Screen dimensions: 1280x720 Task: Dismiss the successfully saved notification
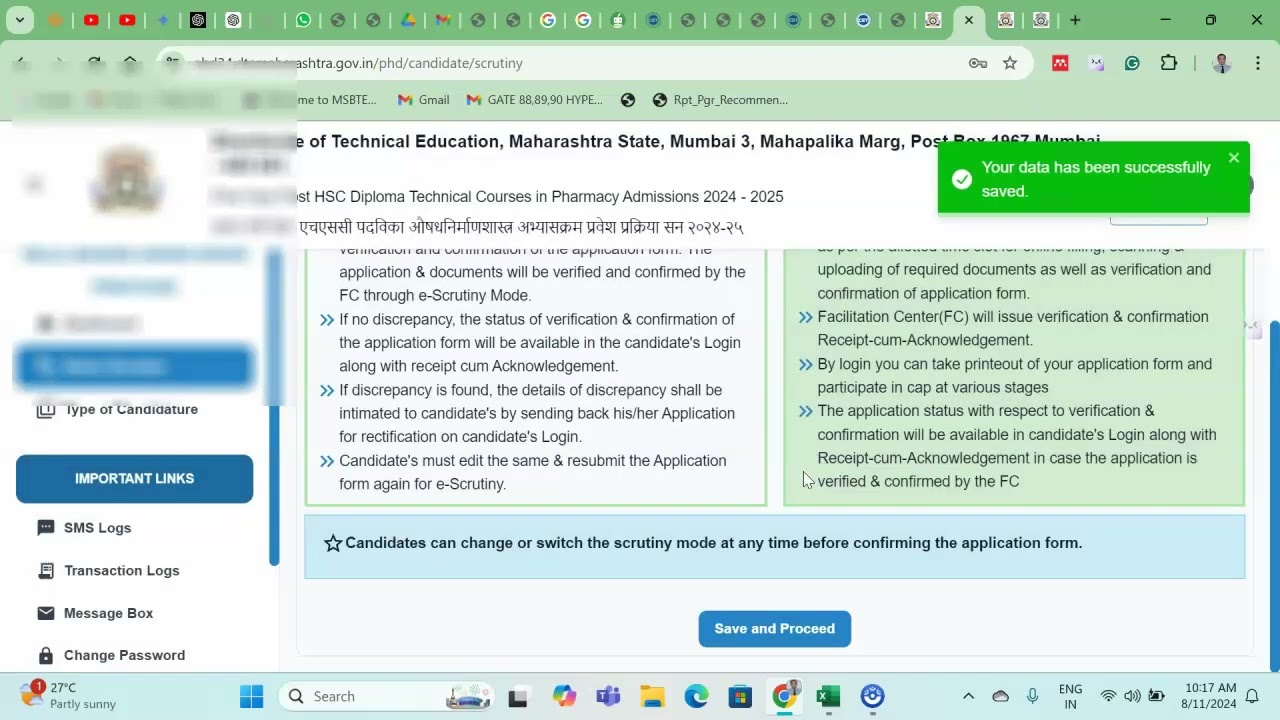point(1233,158)
